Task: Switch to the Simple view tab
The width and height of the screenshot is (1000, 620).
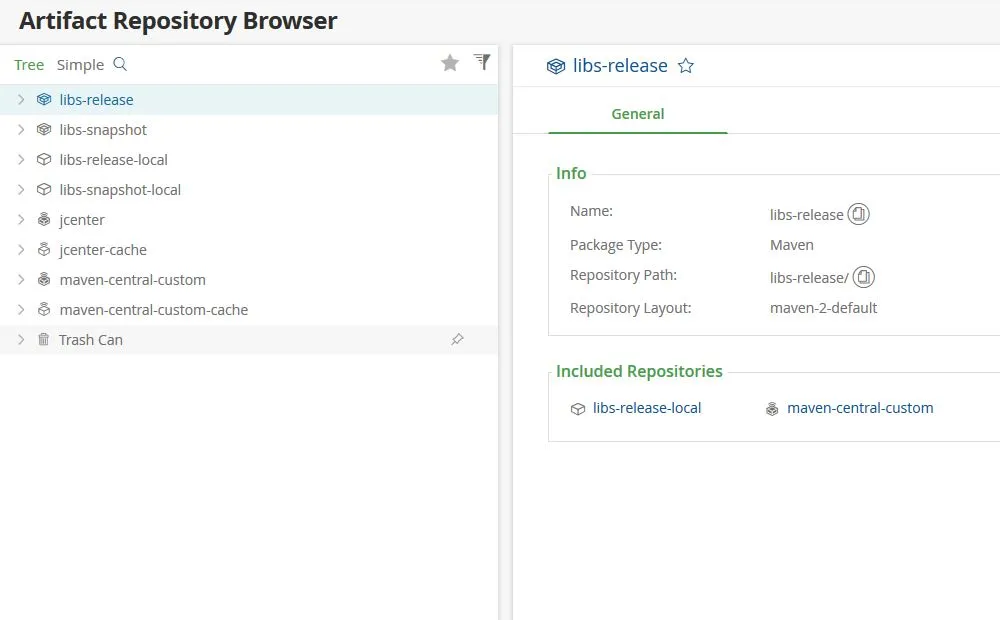Action: pyautogui.click(x=80, y=65)
